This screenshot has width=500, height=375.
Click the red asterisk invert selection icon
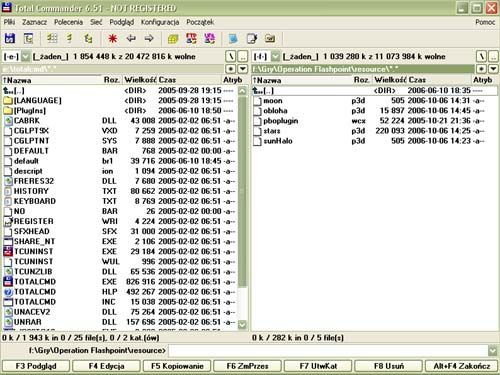coord(113,38)
